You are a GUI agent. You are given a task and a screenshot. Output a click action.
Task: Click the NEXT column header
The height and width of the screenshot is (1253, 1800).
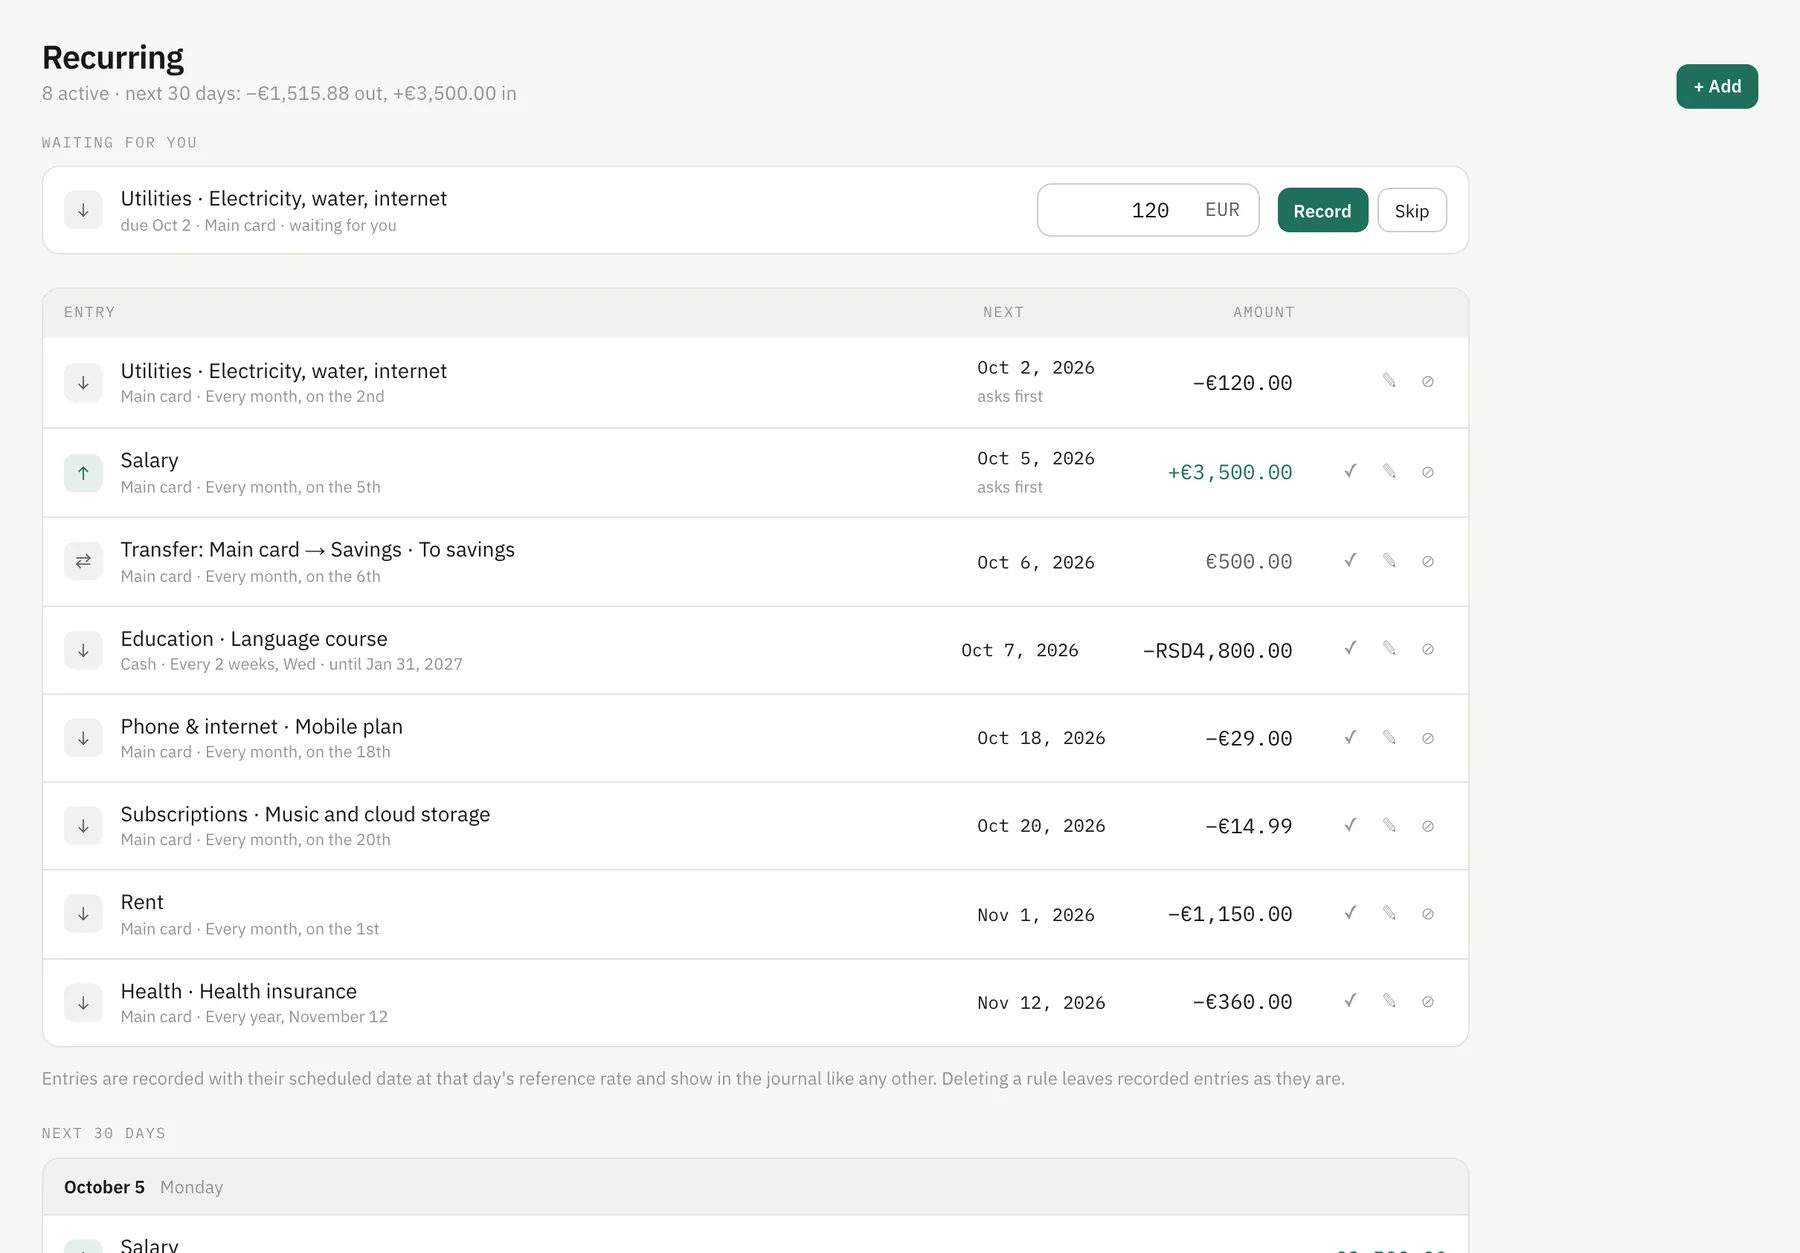[x=1003, y=312]
